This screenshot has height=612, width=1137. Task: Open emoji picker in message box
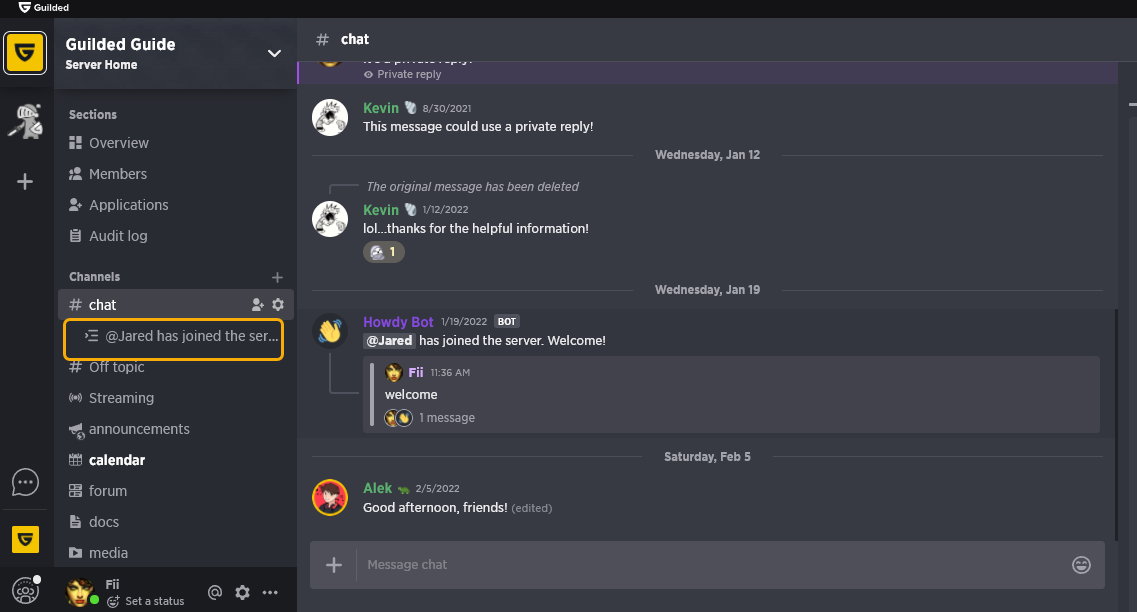pyautogui.click(x=1081, y=565)
